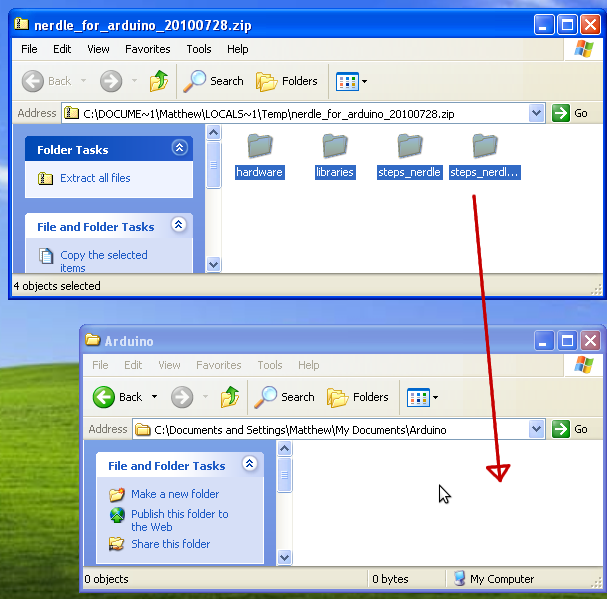Viewport: 607px width, 599px height.
Task: Click zip window sidebar scrollbar thumb
Action: (213, 165)
